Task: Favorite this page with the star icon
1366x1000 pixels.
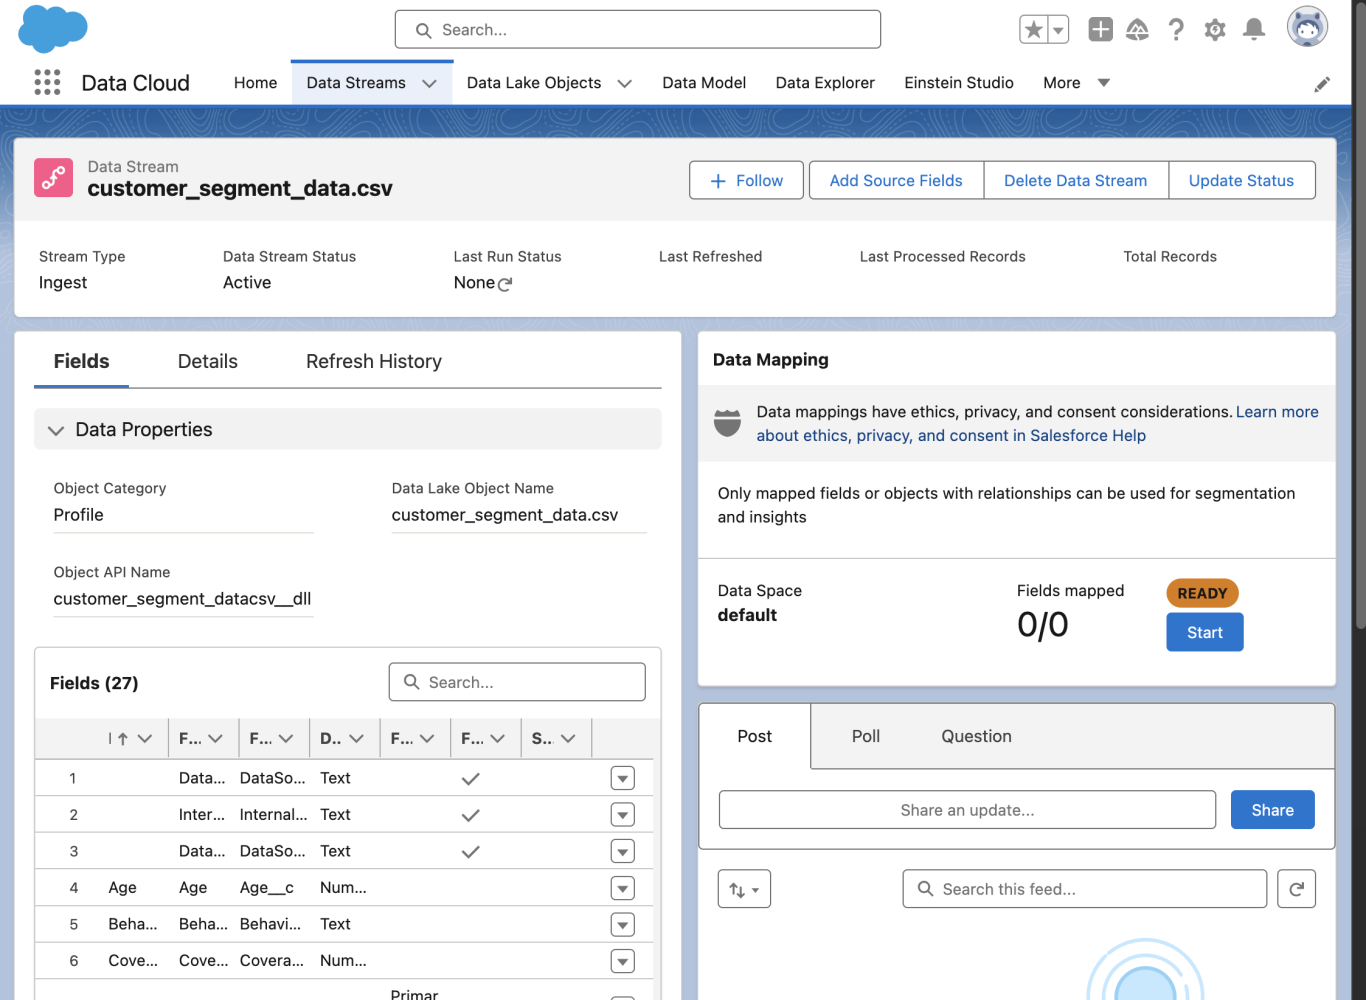Action: pyautogui.click(x=1035, y=30)
